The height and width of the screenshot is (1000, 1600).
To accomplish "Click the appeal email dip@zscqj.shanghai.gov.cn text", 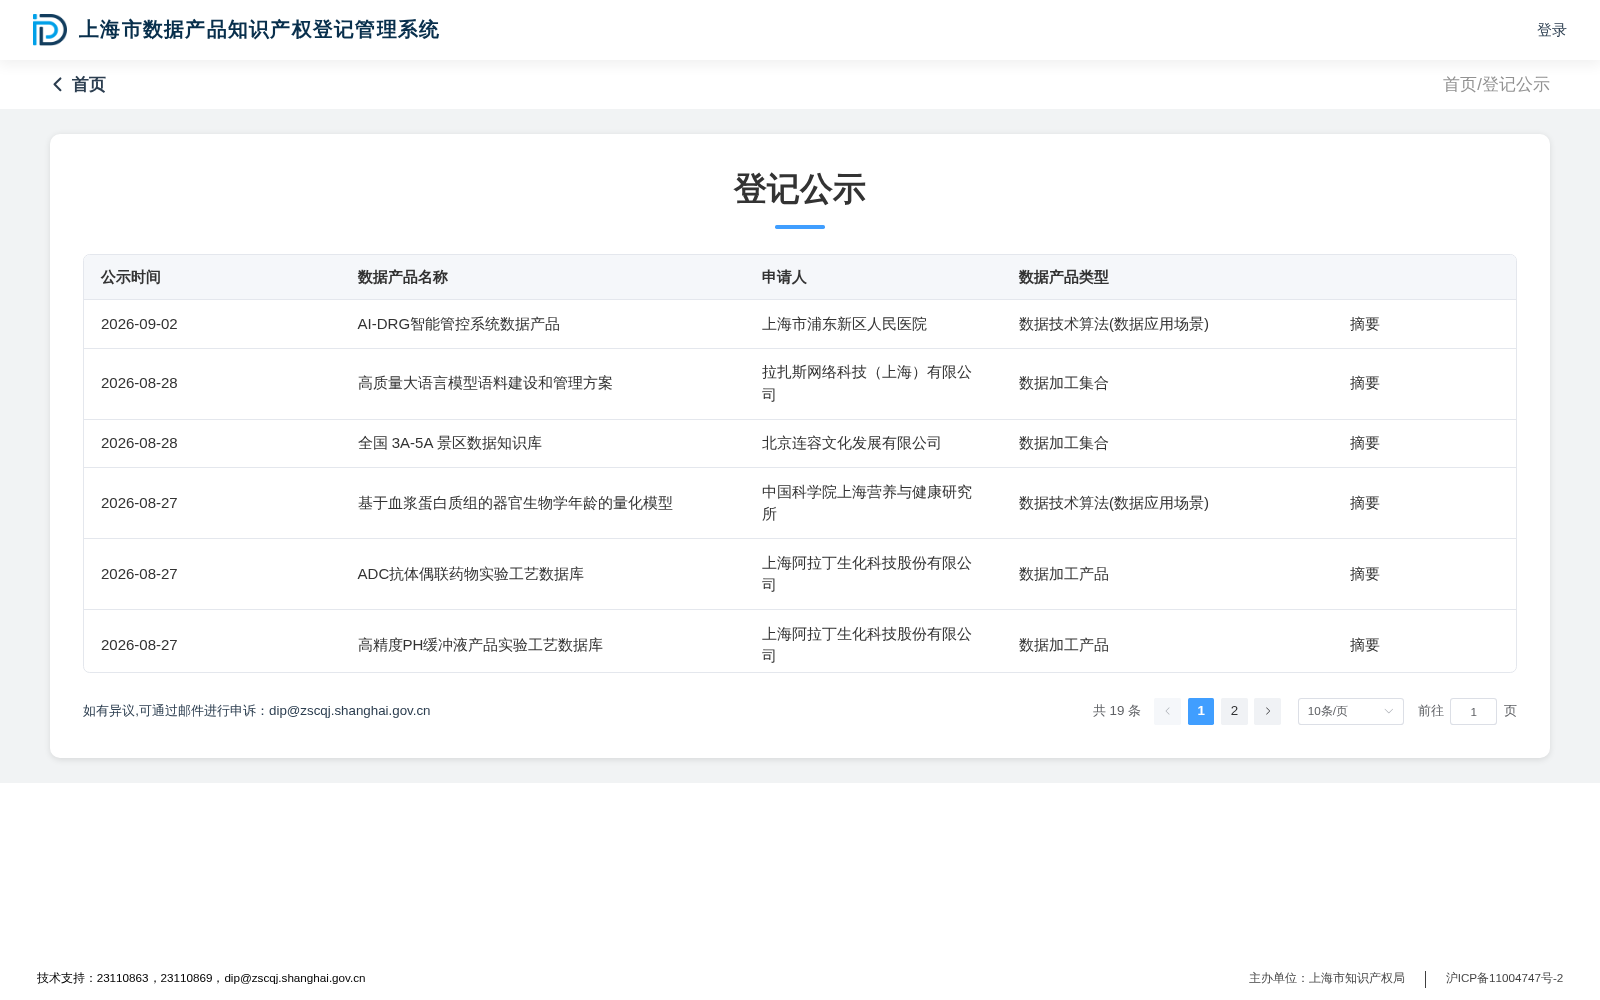I will pyautogui.click(x=349, y=711).
